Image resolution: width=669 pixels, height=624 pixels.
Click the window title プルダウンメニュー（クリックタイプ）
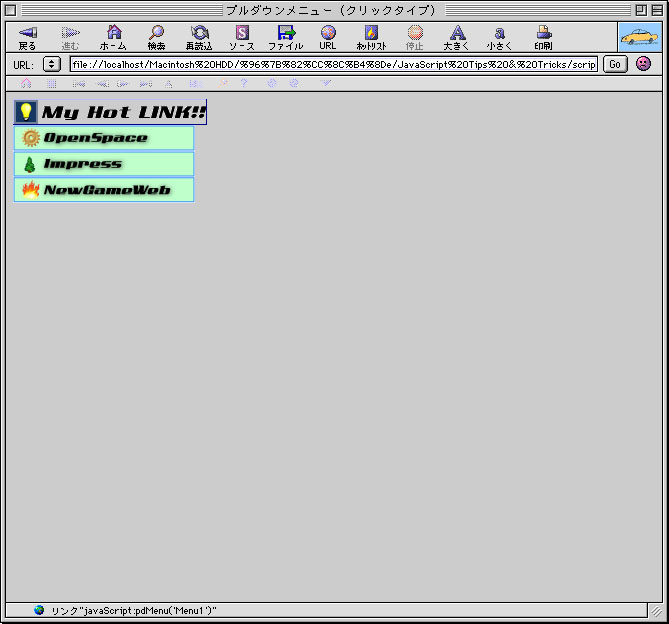click(331, 10)
